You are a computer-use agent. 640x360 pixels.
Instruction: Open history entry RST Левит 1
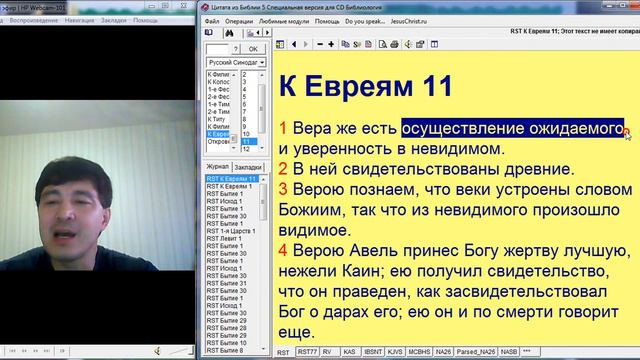tap(224, 238)
